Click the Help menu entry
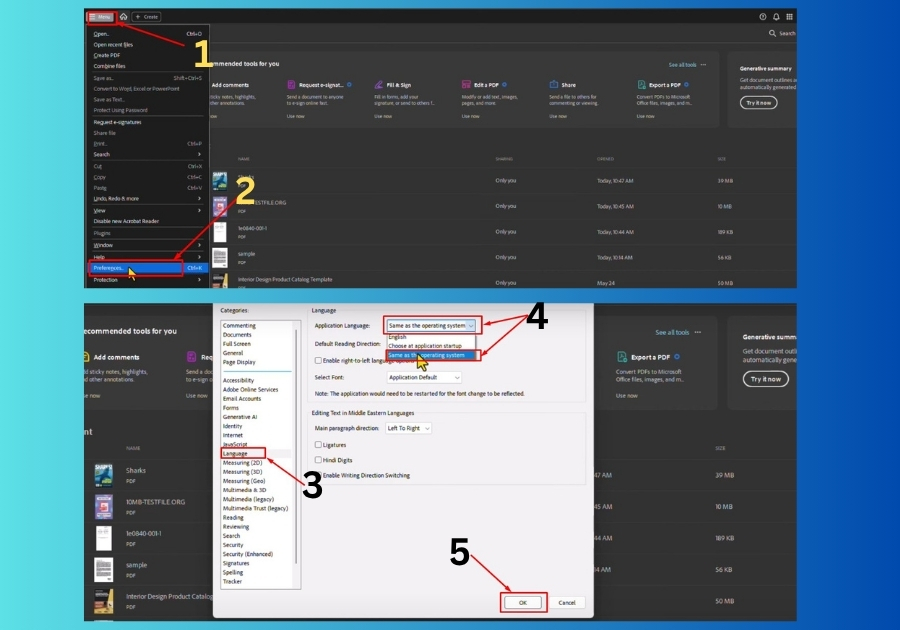This screenshot has width=900, height=630. (148, 257)
